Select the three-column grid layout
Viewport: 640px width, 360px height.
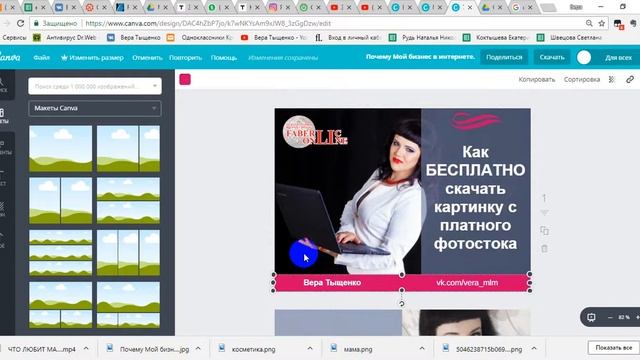(x=129, y=253)
